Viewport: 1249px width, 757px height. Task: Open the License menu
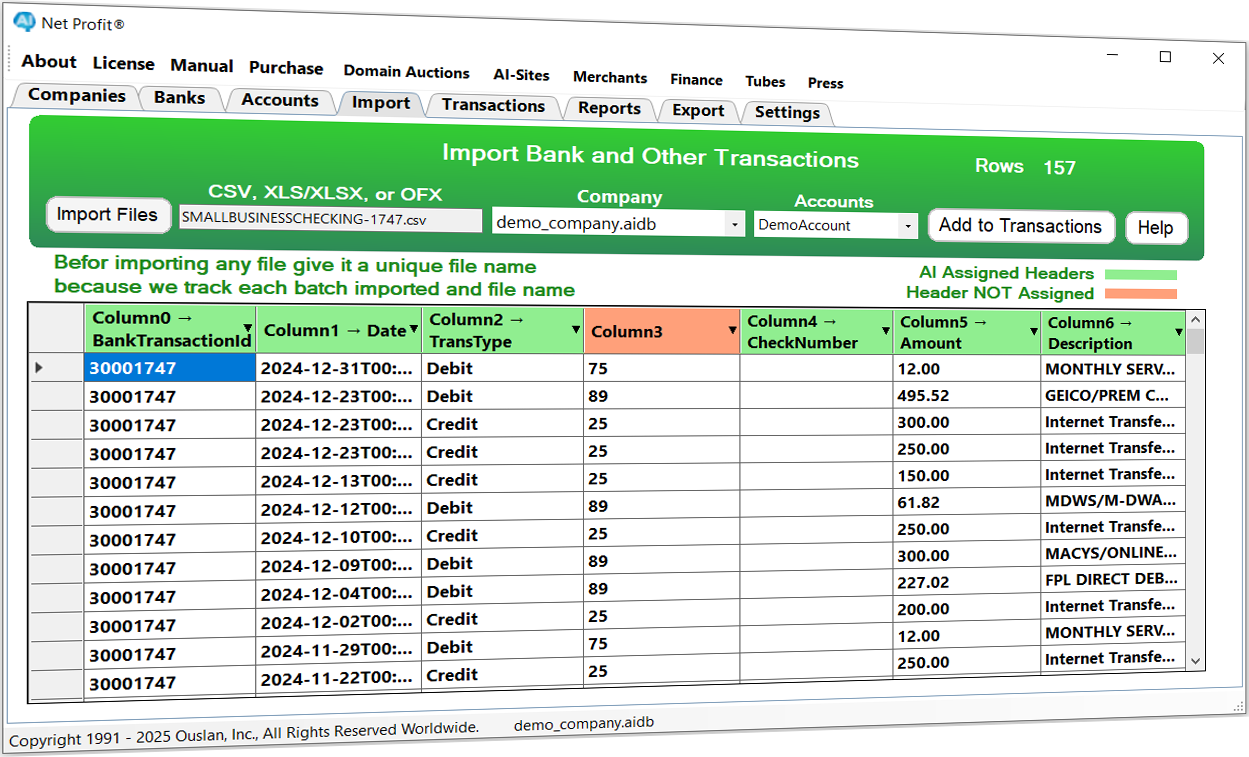pyautogui.click(x=124, y=63)
